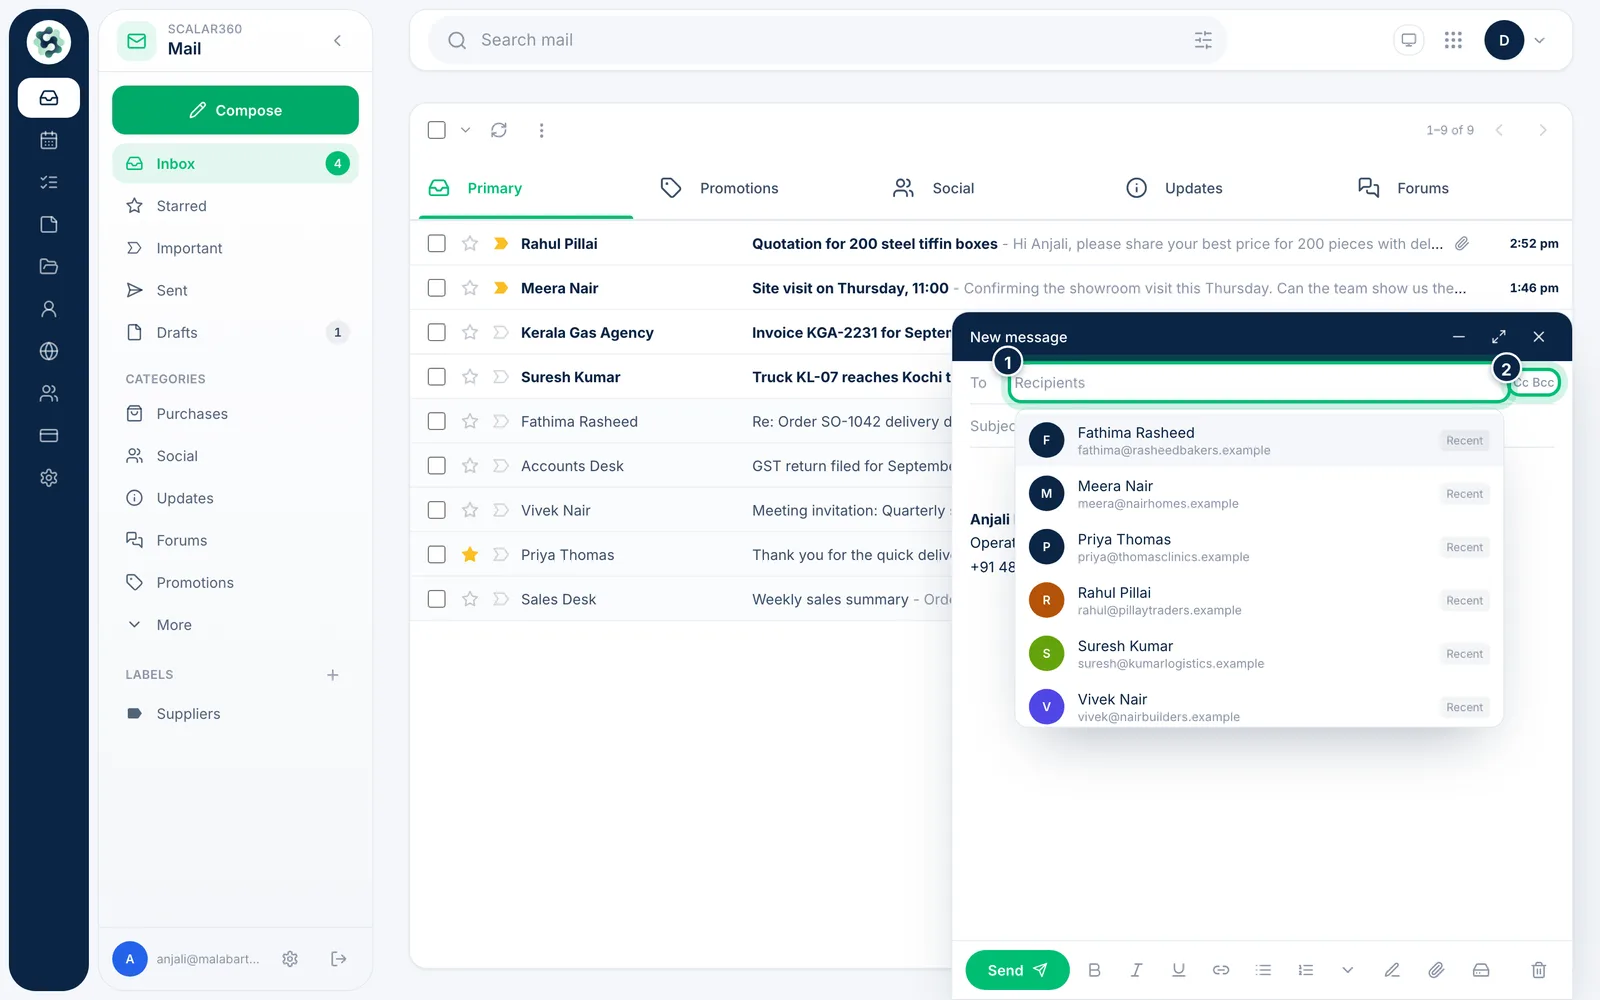Show Cc Bcc fields
Screen dimensions: 1600x1000
point(1535,383)
